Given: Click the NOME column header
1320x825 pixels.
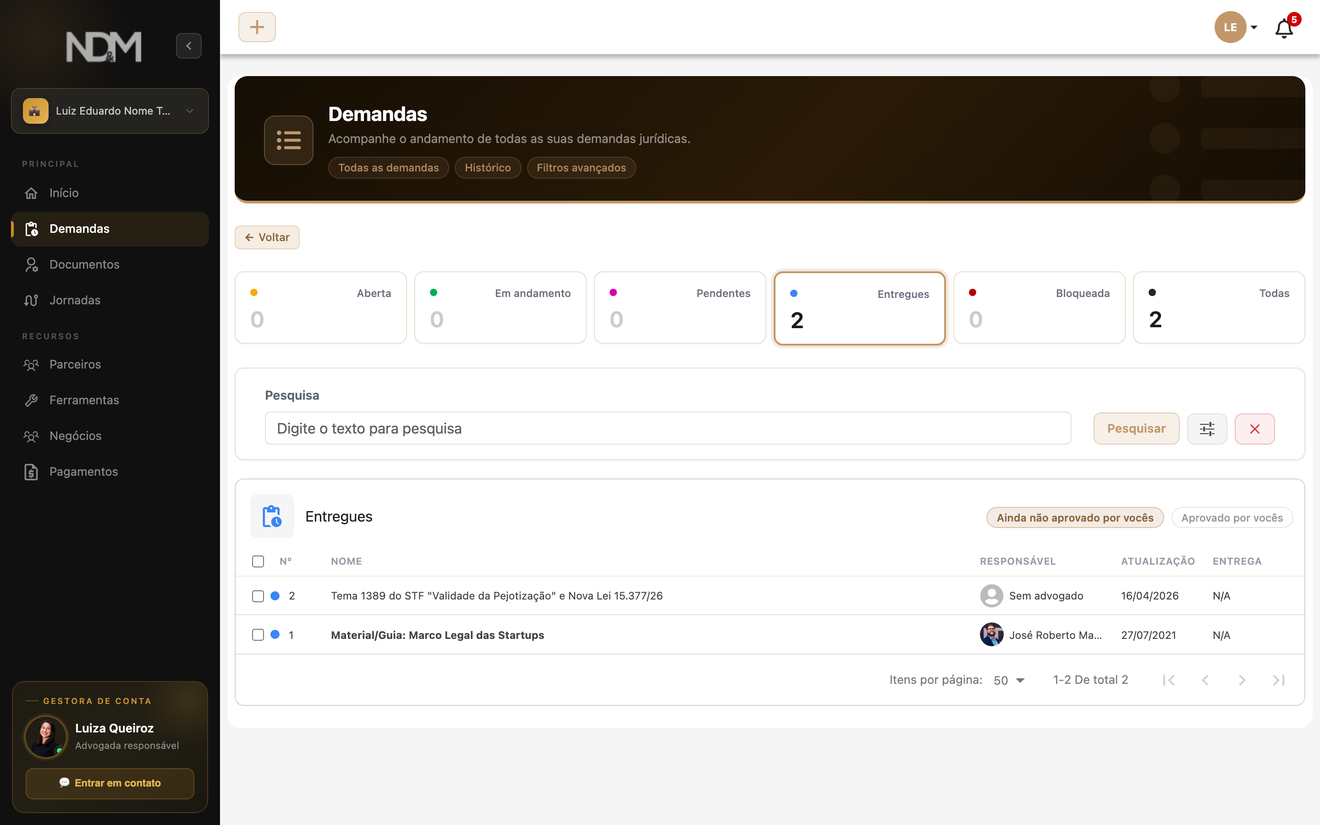Looking at the screenshot, I should click(x=346, y=562).
